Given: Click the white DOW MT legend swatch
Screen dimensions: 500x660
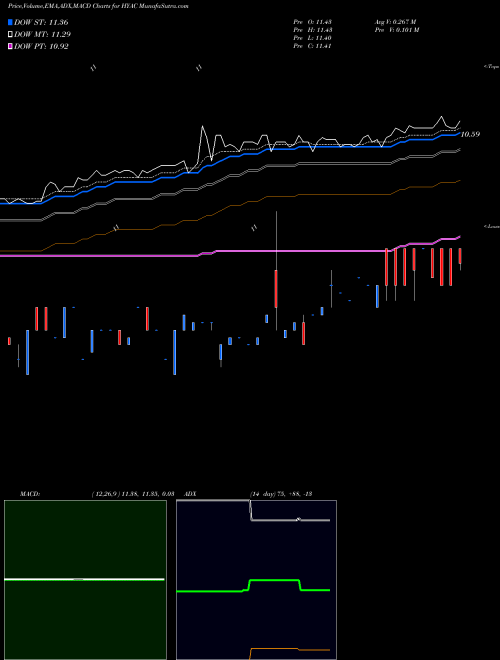Looking at the screenshot, I should (10, 35).
